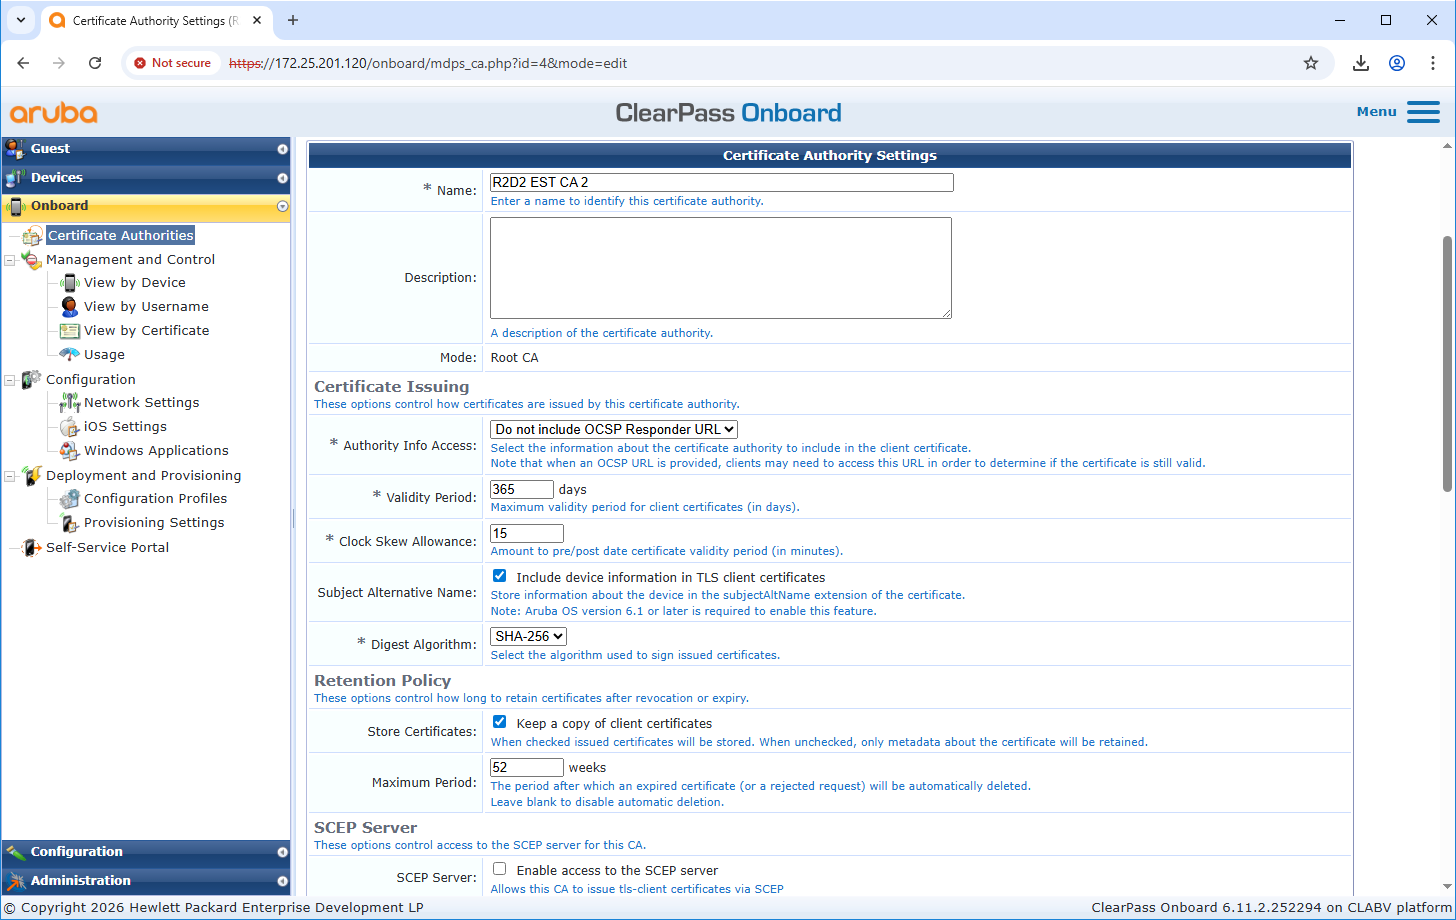Toggle Keep a copy of client certificates
Image resolution: width=1456 pixels, height=920 pixels.
pyautogui.click(x=500, y=722)
